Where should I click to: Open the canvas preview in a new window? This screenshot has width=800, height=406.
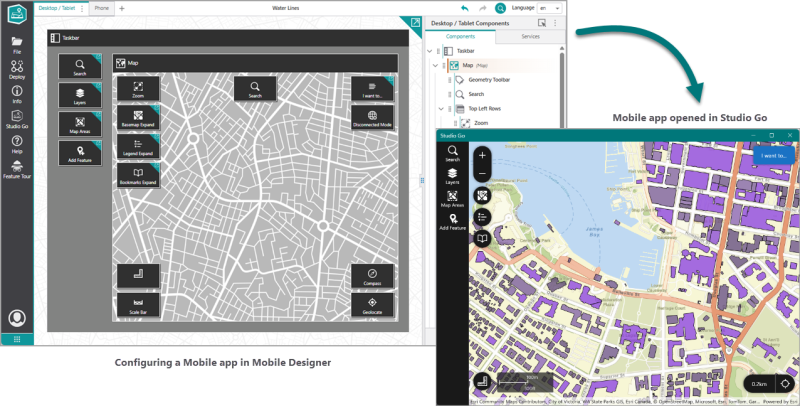pyautogui.click(x=415, y=22)
